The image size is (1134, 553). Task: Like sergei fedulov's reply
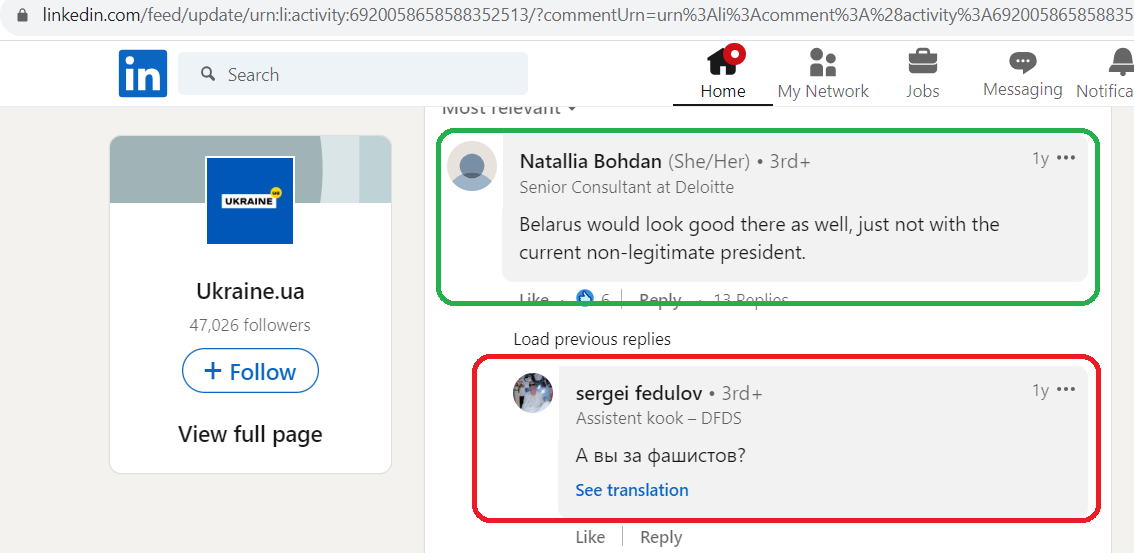(590, 537)
